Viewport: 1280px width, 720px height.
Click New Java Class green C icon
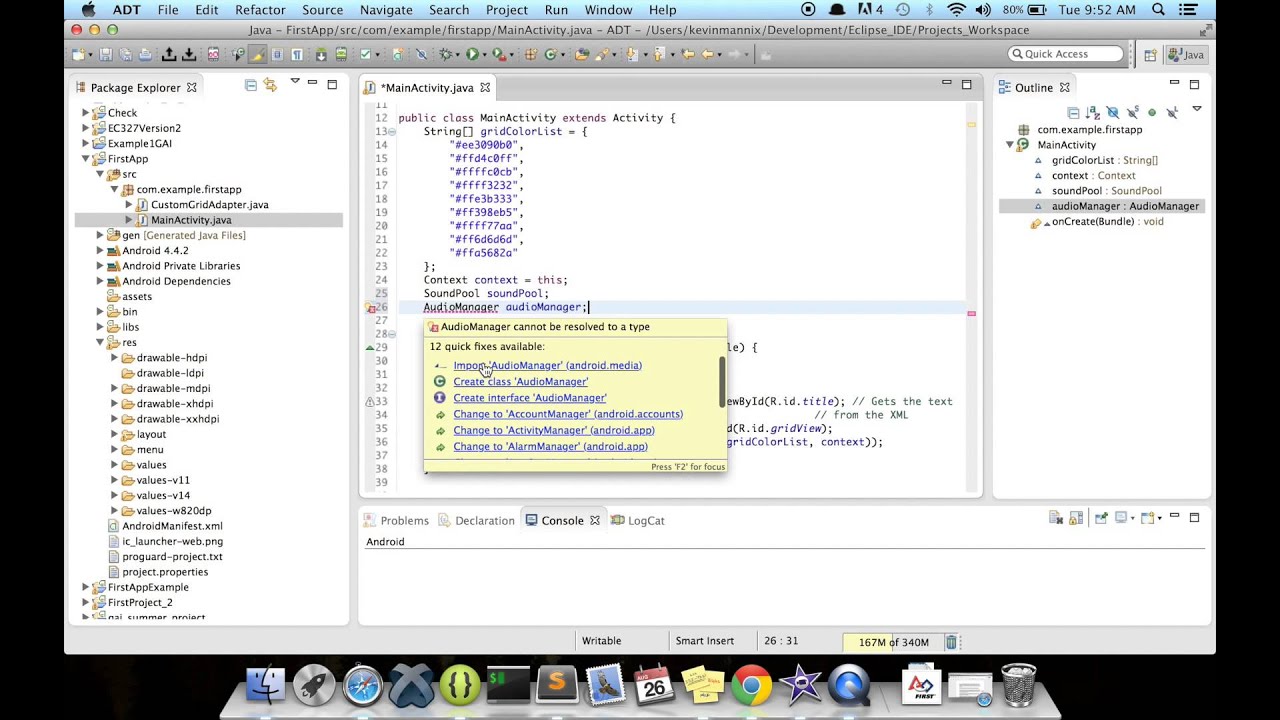tap(550, 54)
